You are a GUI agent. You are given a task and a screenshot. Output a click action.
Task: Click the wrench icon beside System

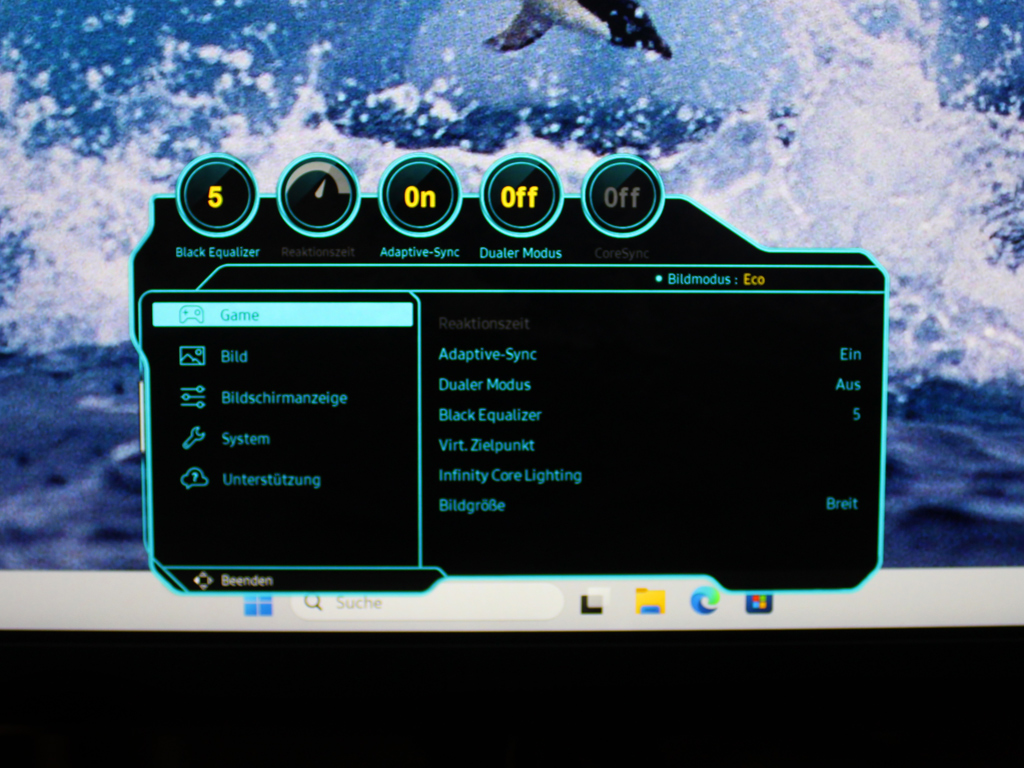tap(193, 438)
